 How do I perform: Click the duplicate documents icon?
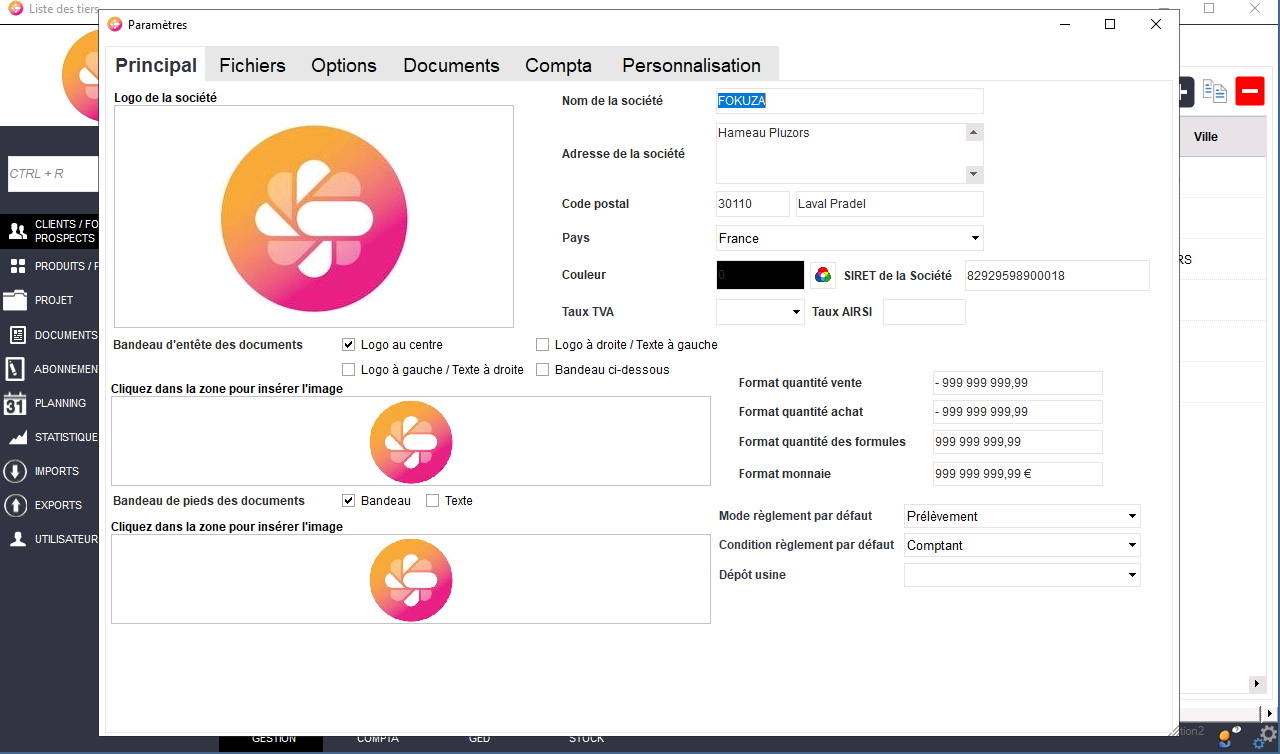coord(1214,92)
